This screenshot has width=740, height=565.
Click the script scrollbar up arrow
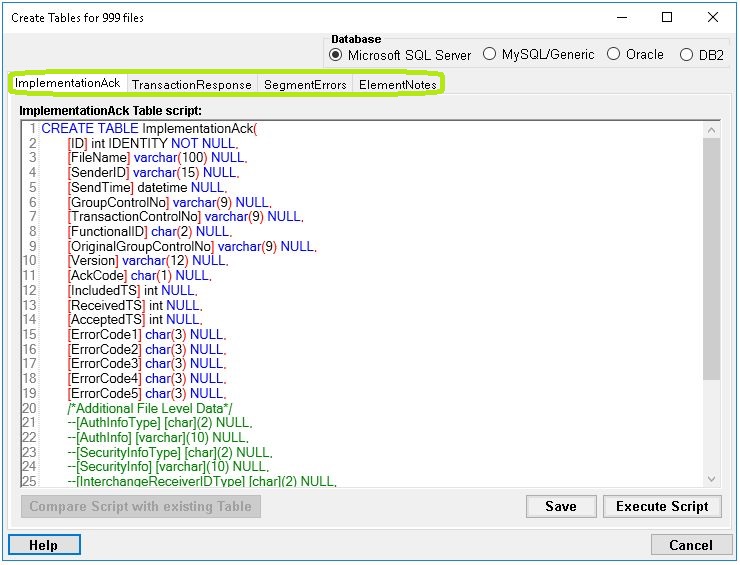[711, 130]
